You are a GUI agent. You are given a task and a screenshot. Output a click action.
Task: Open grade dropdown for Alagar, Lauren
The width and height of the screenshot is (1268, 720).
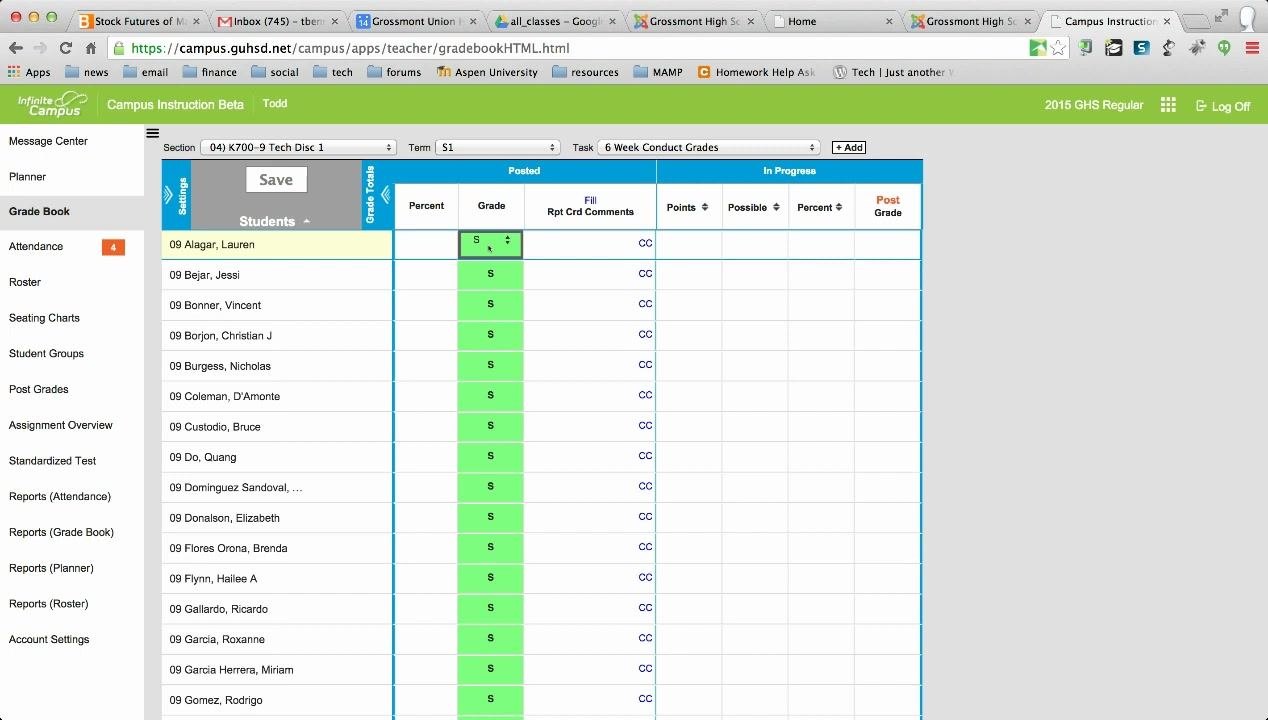pyautogui.click(x=491, y=244)
